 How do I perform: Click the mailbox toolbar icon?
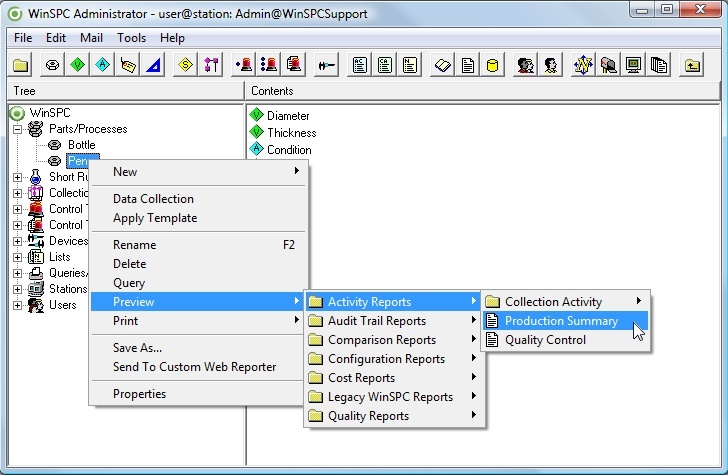pos(608,65)
